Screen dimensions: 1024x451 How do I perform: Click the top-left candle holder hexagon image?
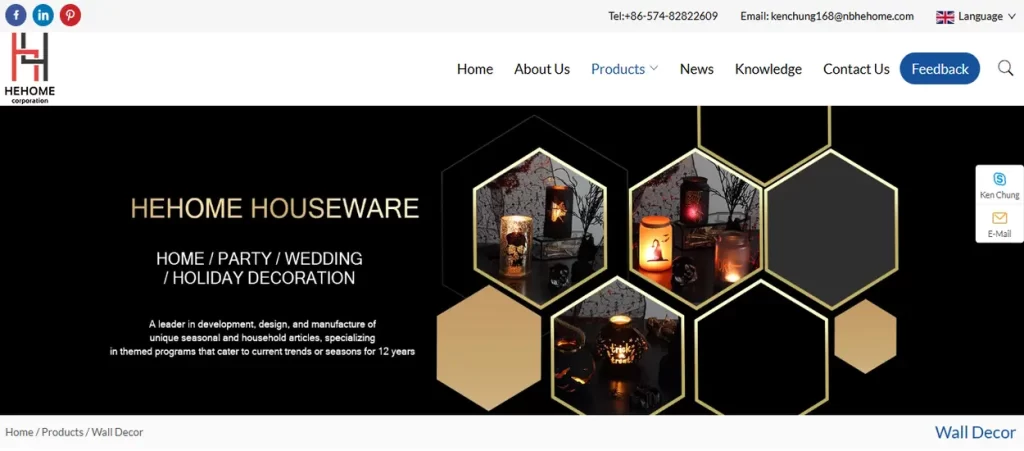tap(539, 216)
